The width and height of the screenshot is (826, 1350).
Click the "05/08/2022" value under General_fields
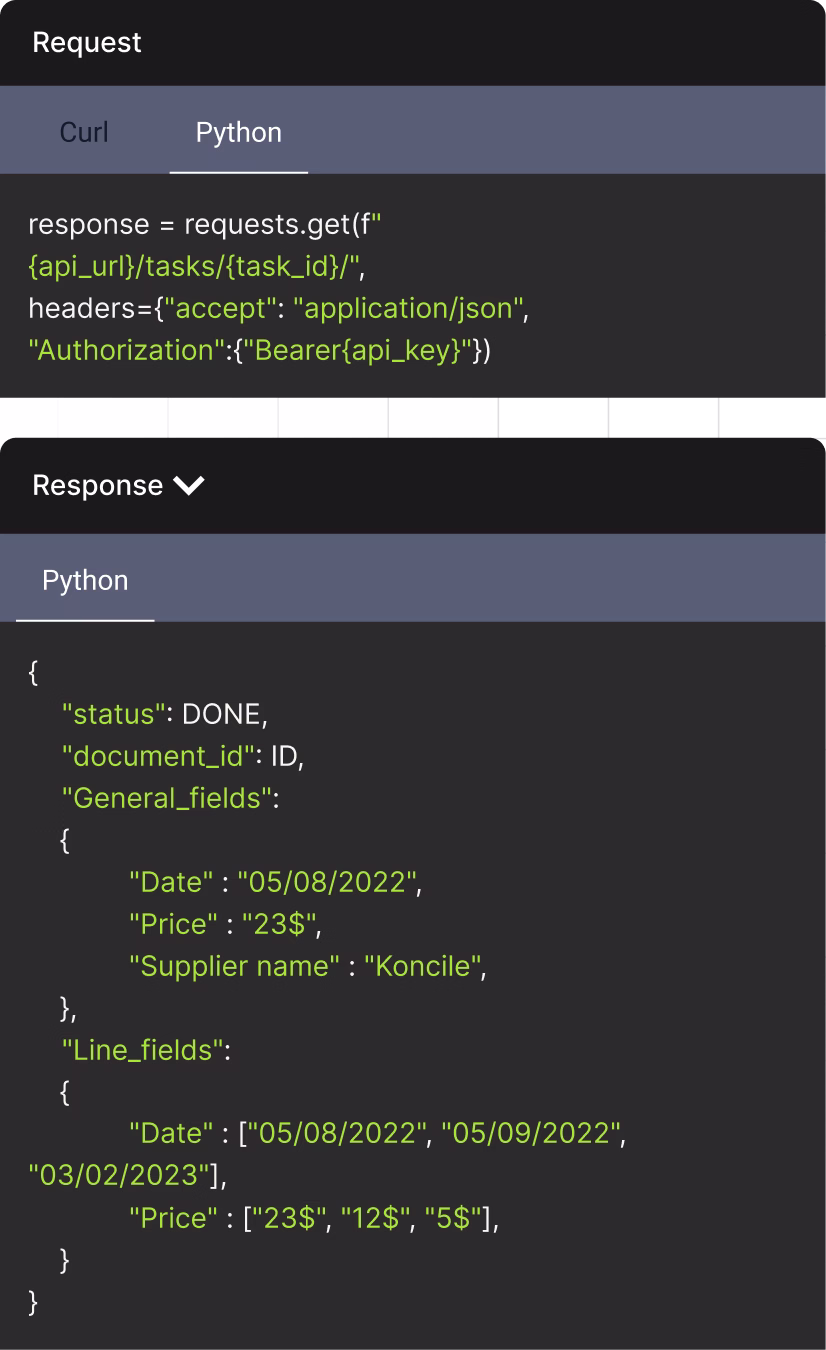tap(326, 882)
